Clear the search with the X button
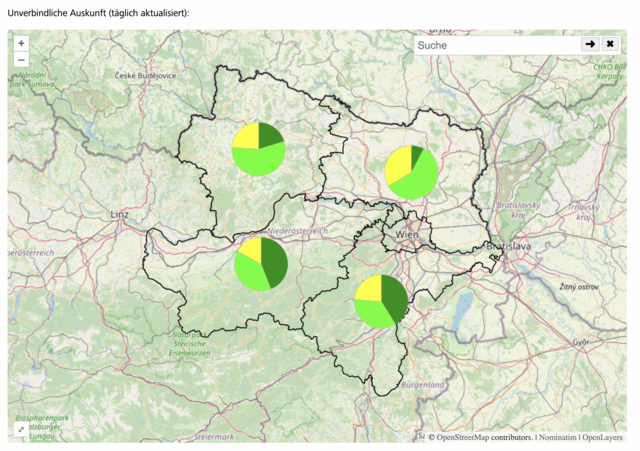This screenshot has width=640, height=451. click(610, 45)
